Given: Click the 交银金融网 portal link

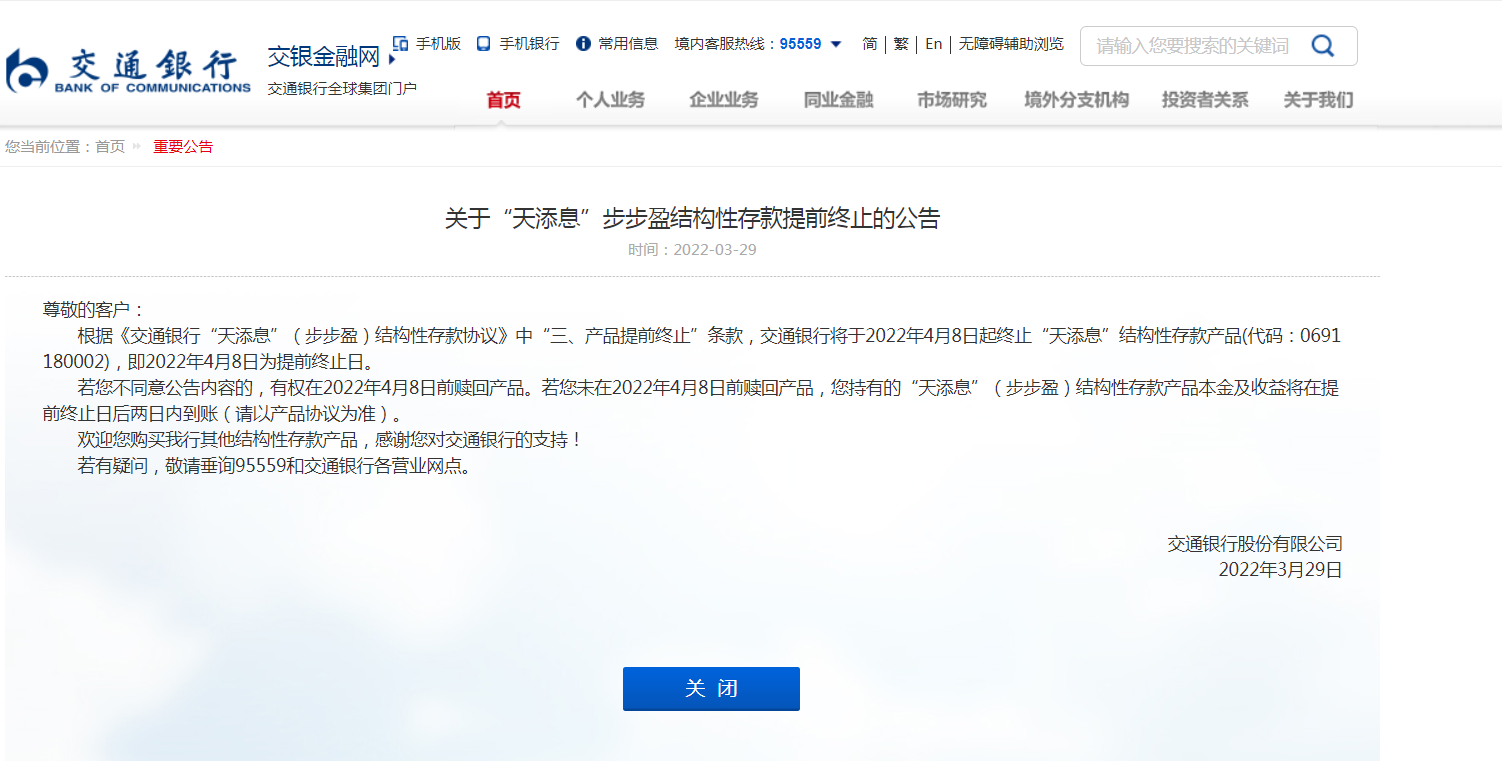Looking at the screenshot, I should pos(324,57).
